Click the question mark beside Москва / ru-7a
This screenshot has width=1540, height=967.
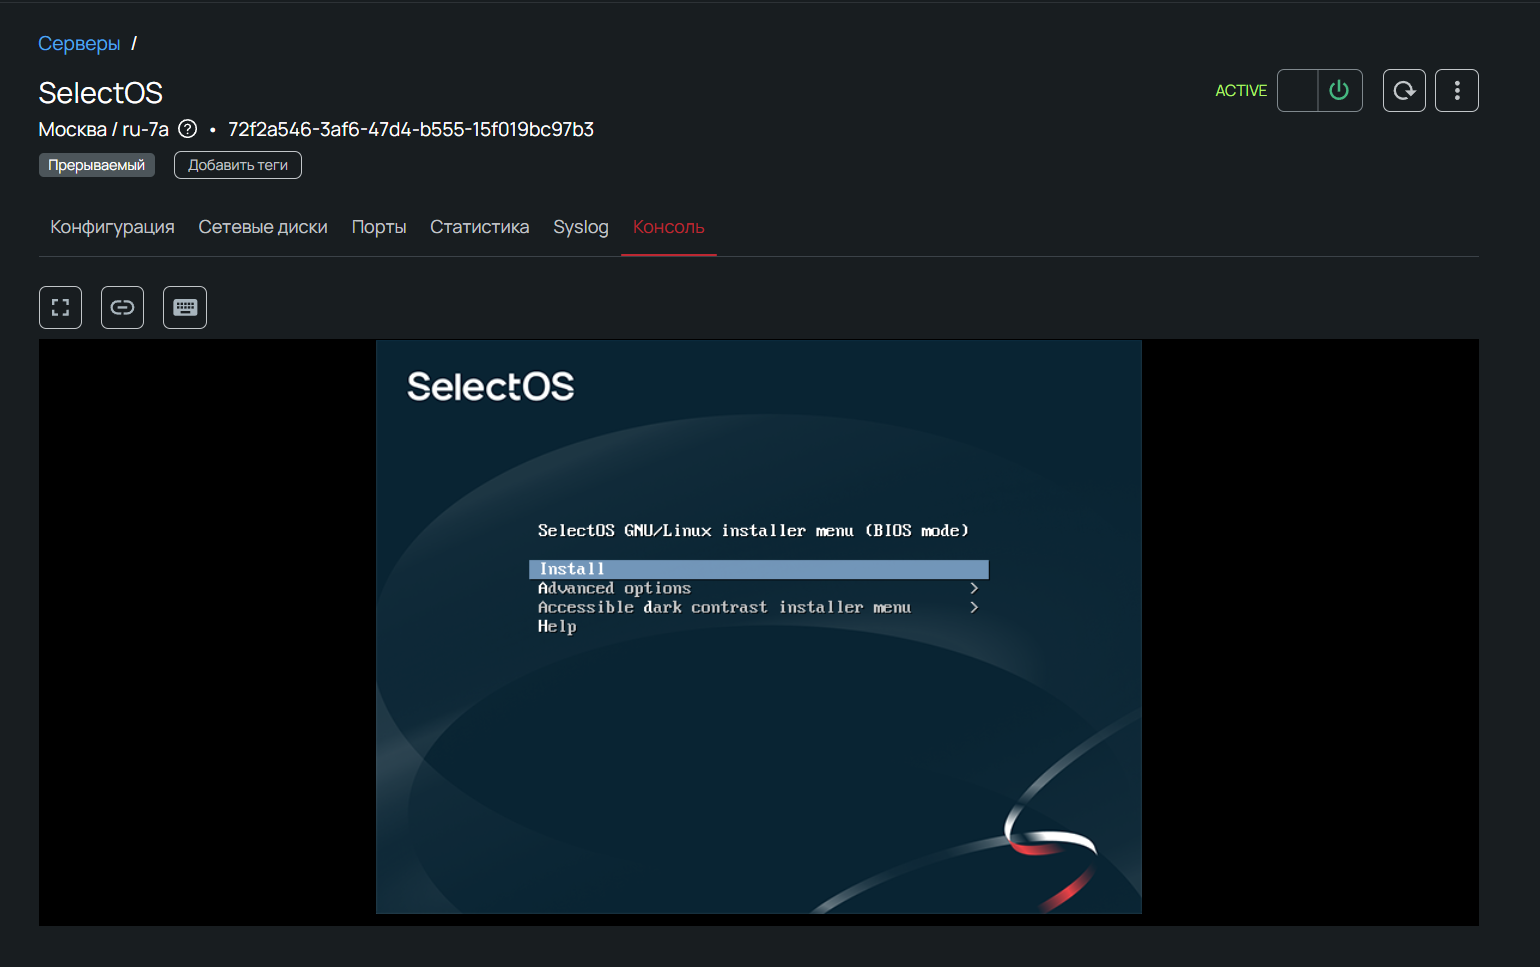(x=187, y=129)
